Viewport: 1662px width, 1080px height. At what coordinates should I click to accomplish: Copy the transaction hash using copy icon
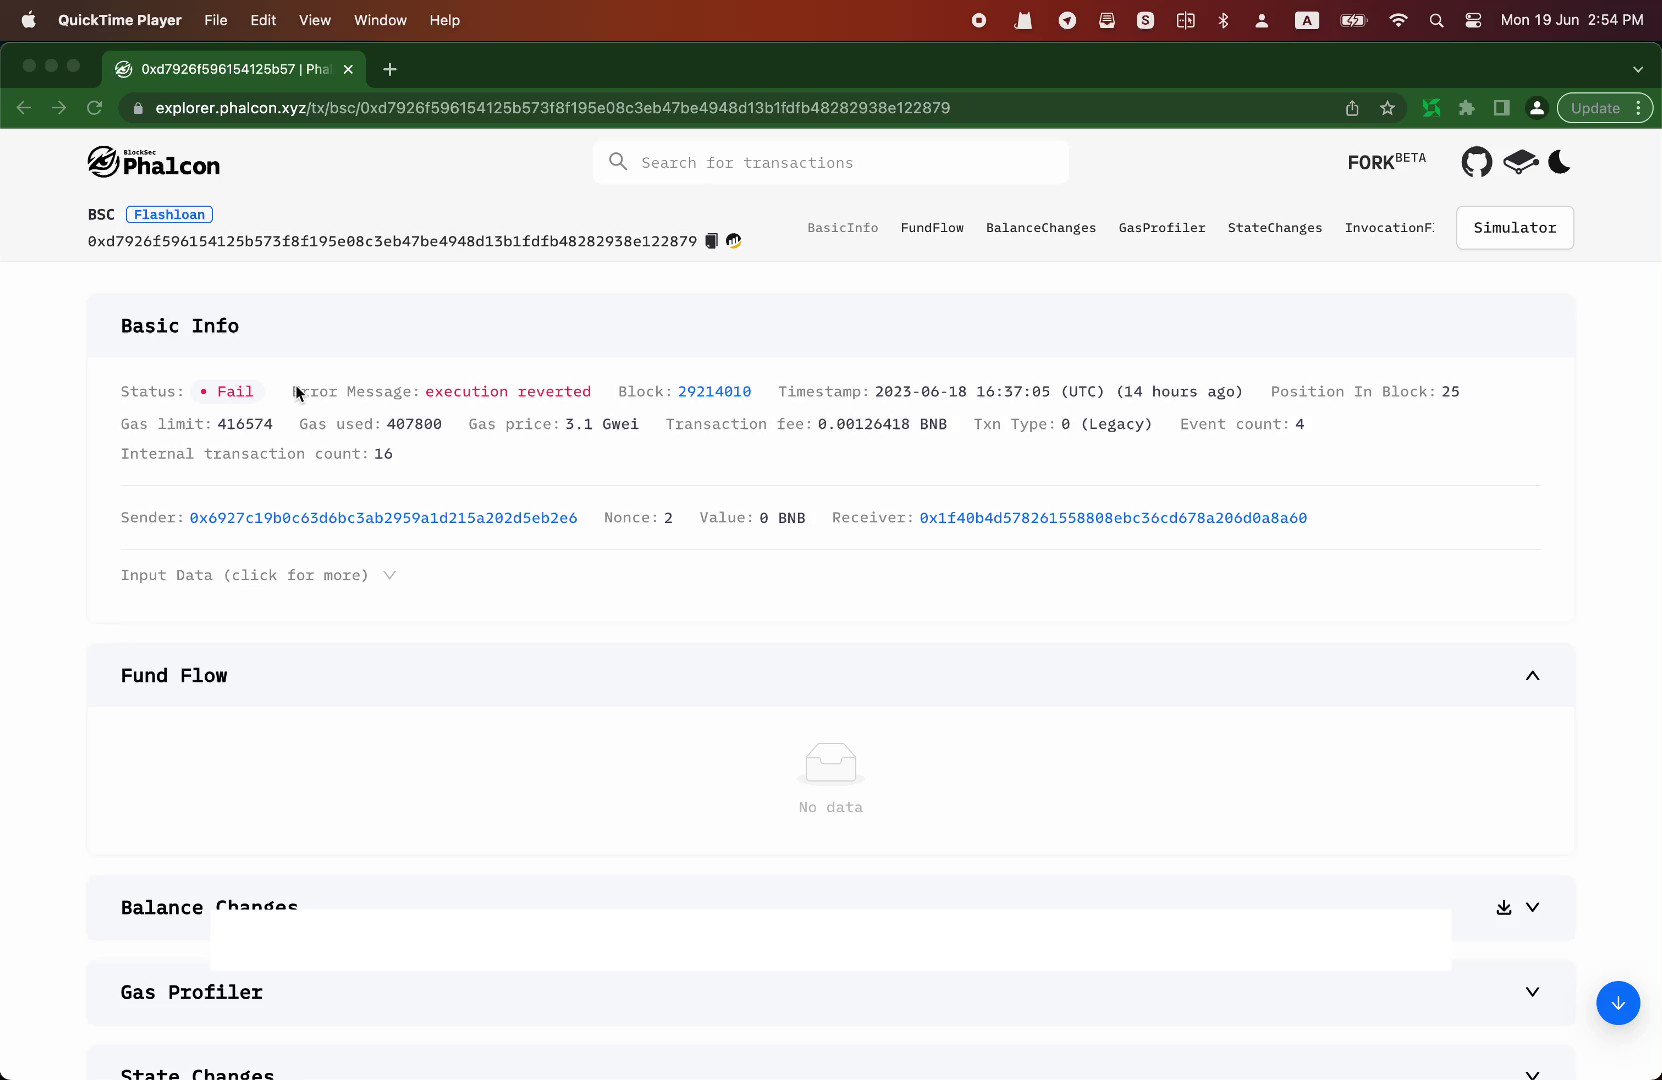[711, 240]
